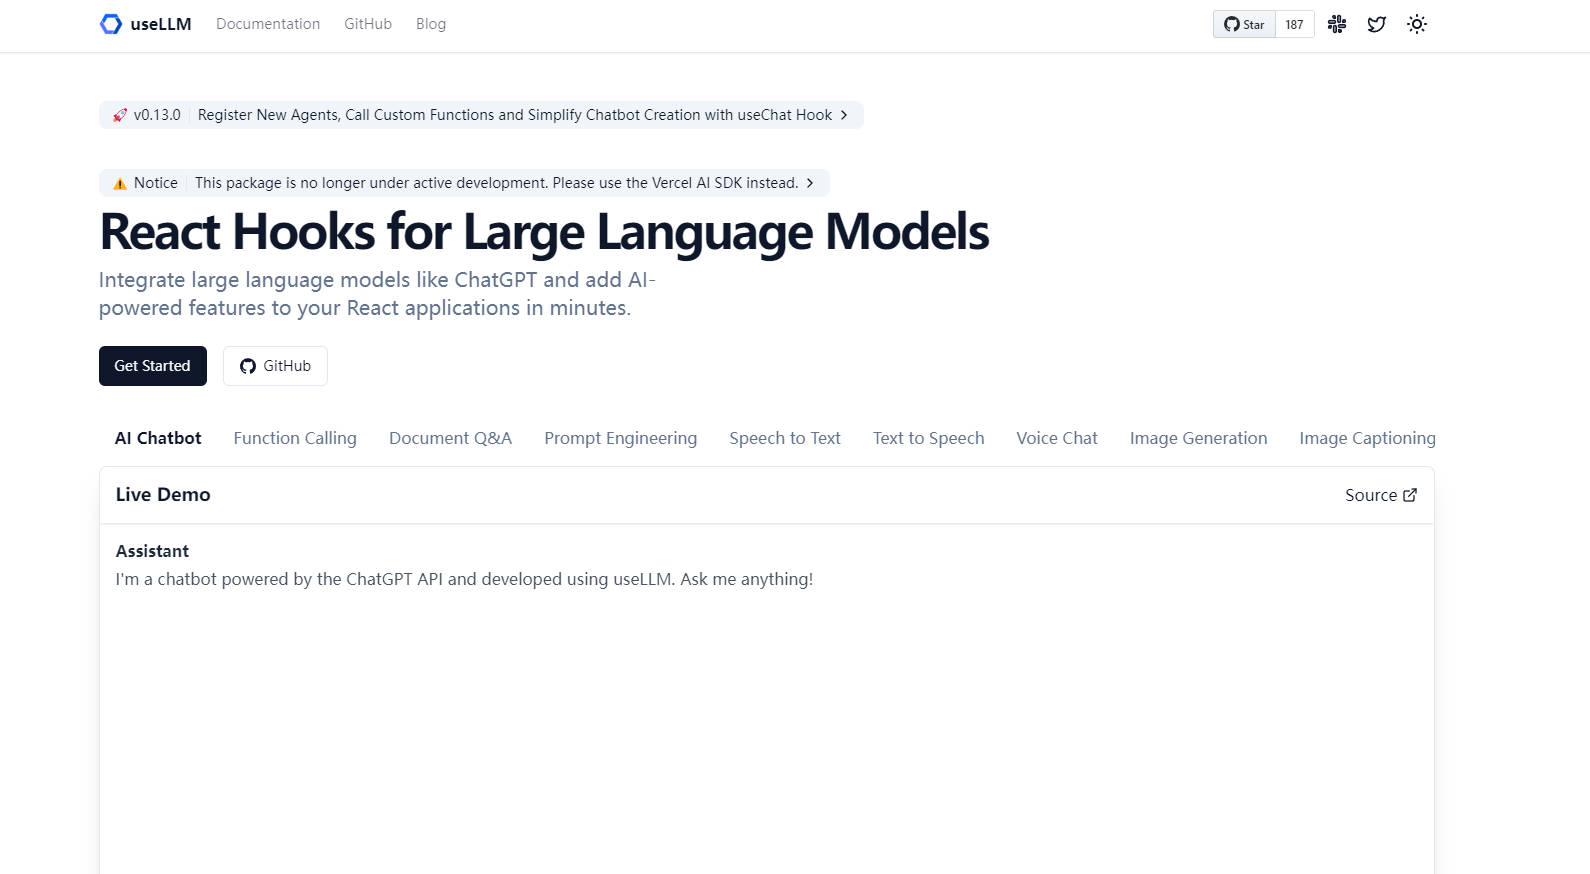Click the chevron arrow on release banner
The height and width of the screenshot is (874, 1590).
click(x=844, y=115)
